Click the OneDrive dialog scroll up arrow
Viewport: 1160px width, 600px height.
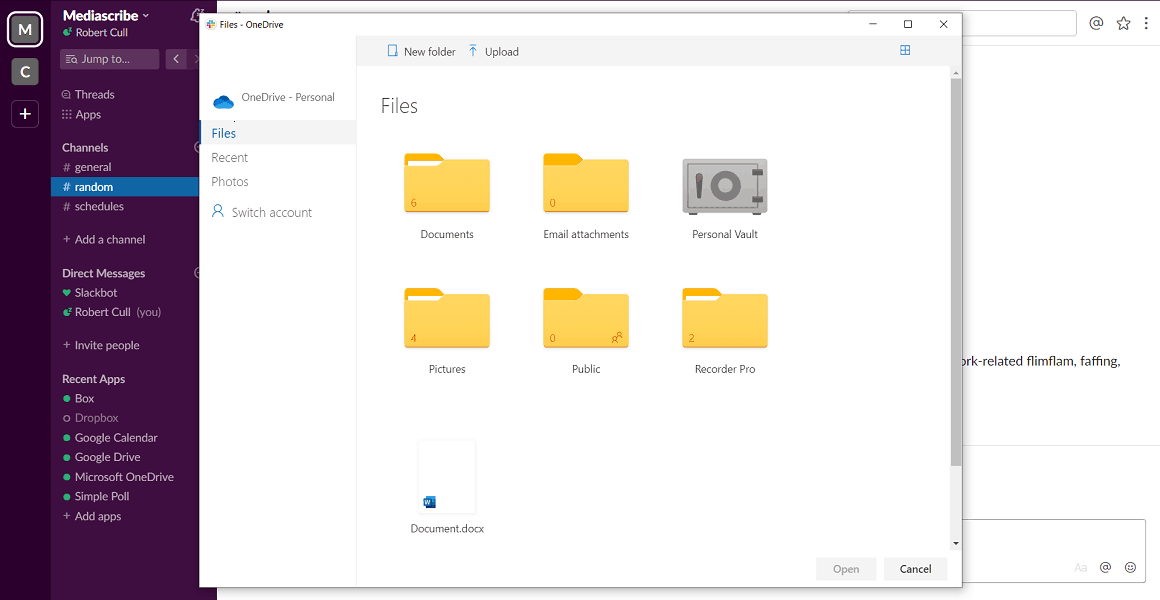[x=956, y=73]
